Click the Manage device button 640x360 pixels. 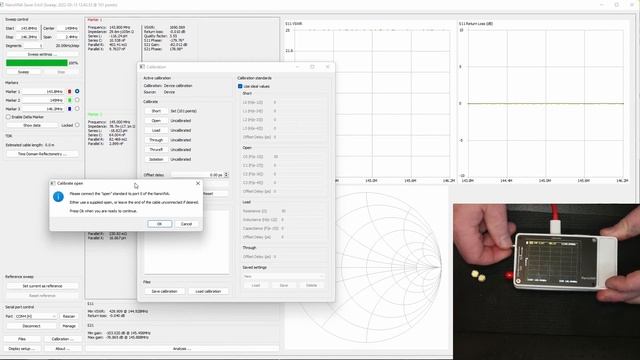[69, 326]
